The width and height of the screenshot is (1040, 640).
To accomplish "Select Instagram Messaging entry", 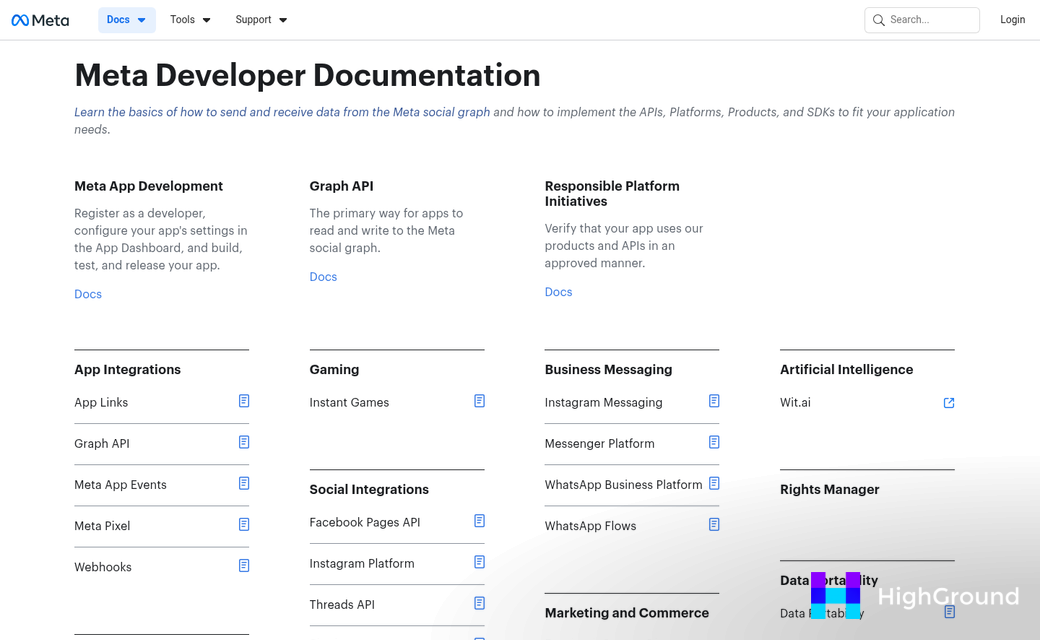I will tap(604, 403).
